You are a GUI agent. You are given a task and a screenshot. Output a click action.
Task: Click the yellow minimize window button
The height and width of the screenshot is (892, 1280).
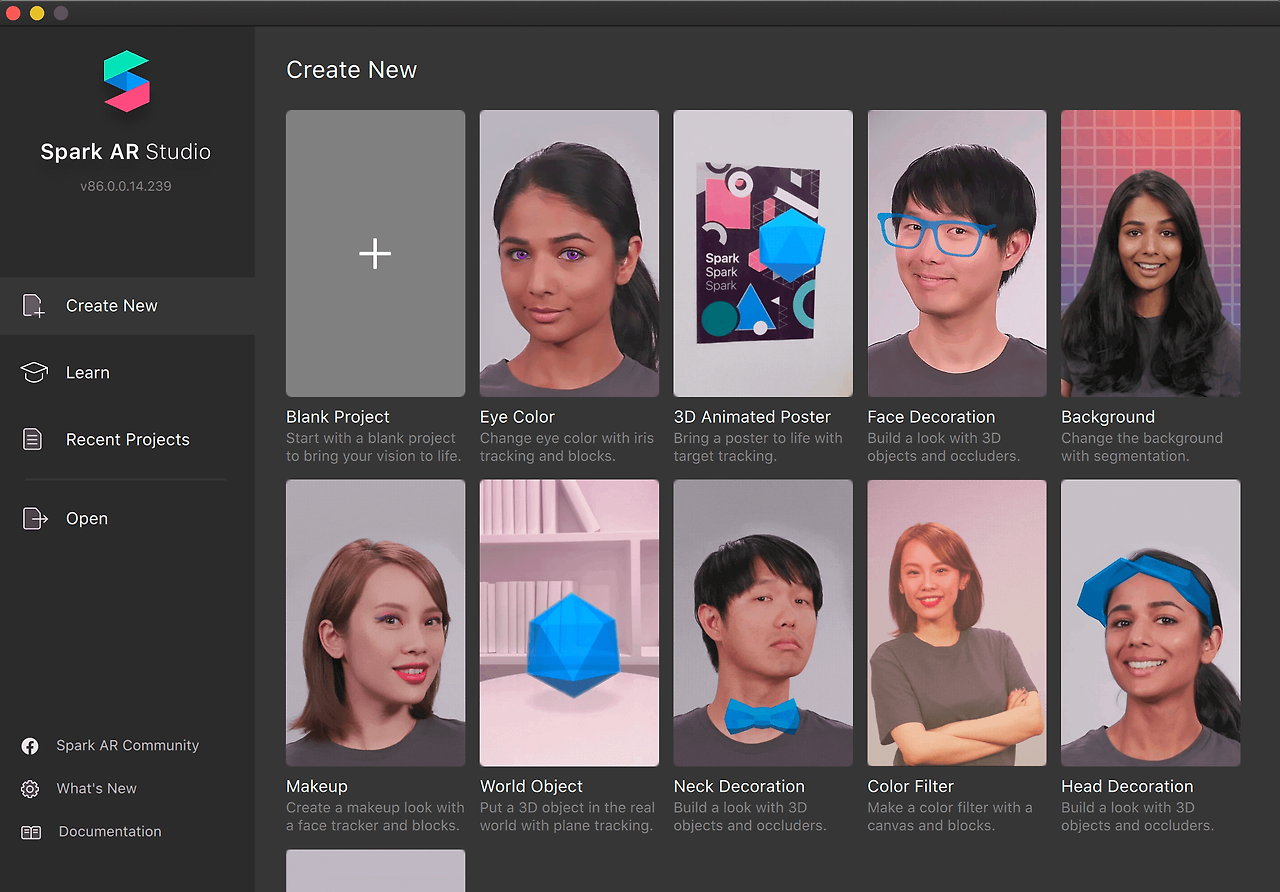point(37,13)
